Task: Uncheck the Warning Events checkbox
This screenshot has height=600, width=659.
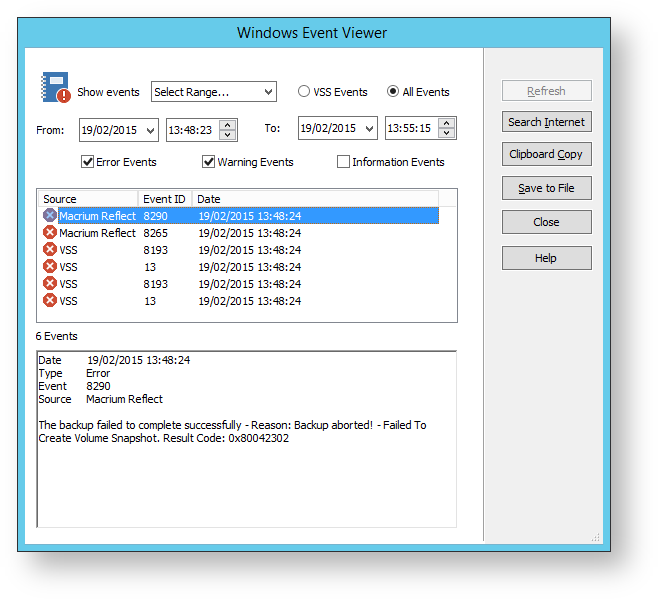Action: [208, 162]
